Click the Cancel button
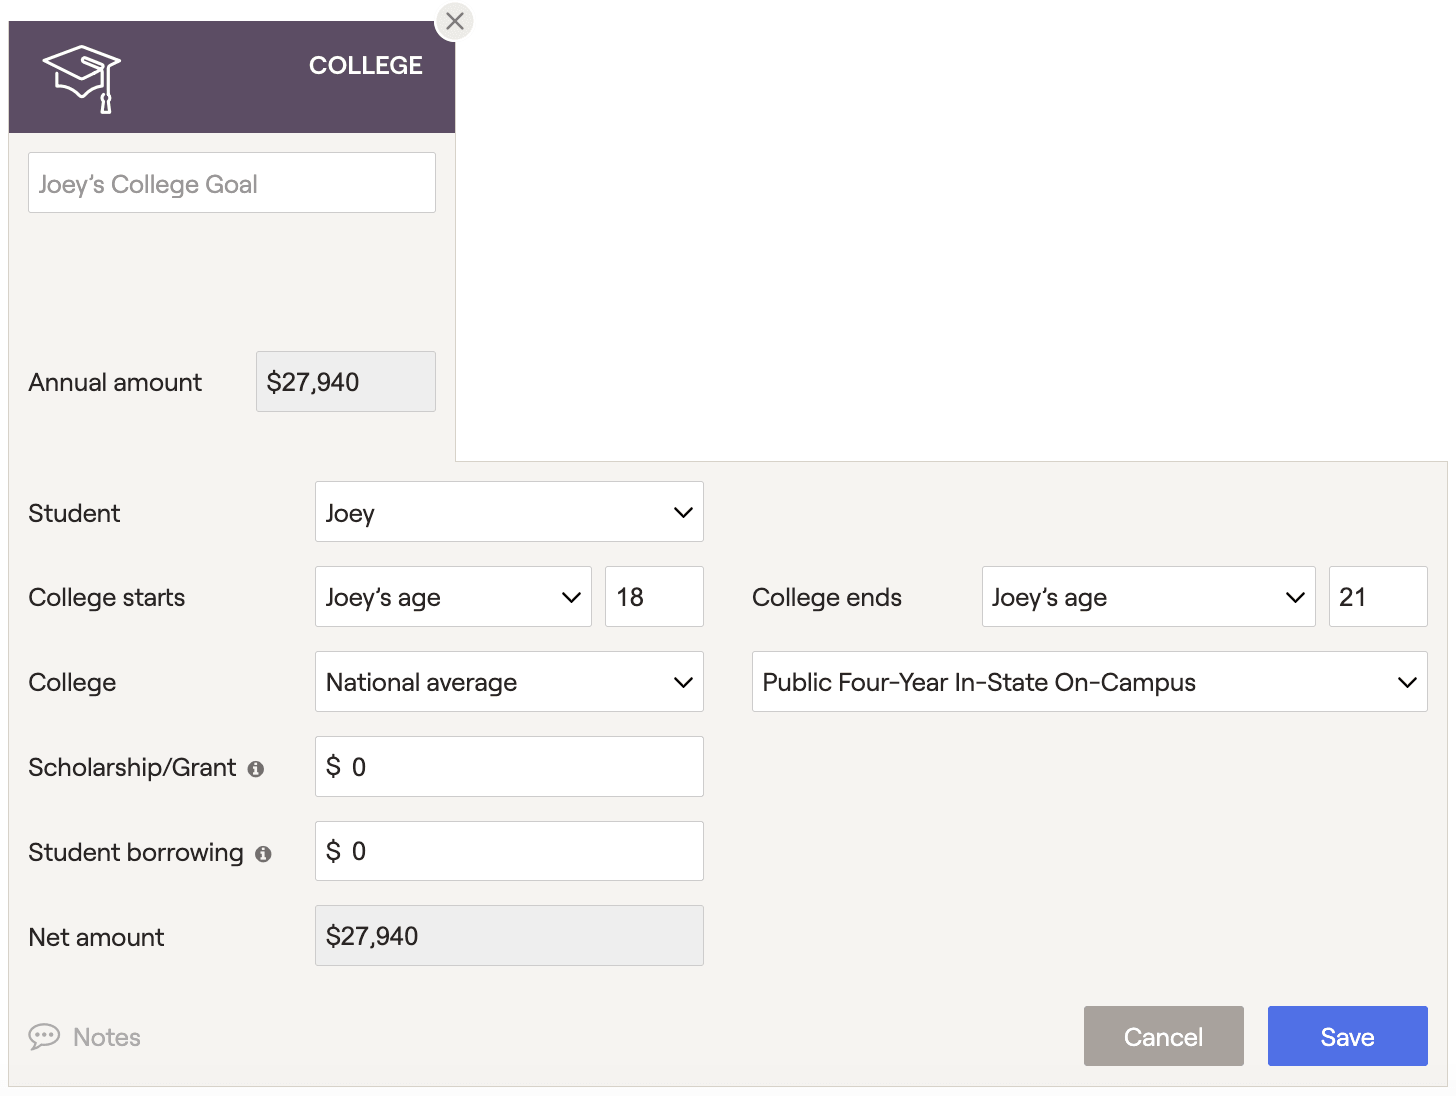The image size is (1456, 1096). coord(1163,1036)
